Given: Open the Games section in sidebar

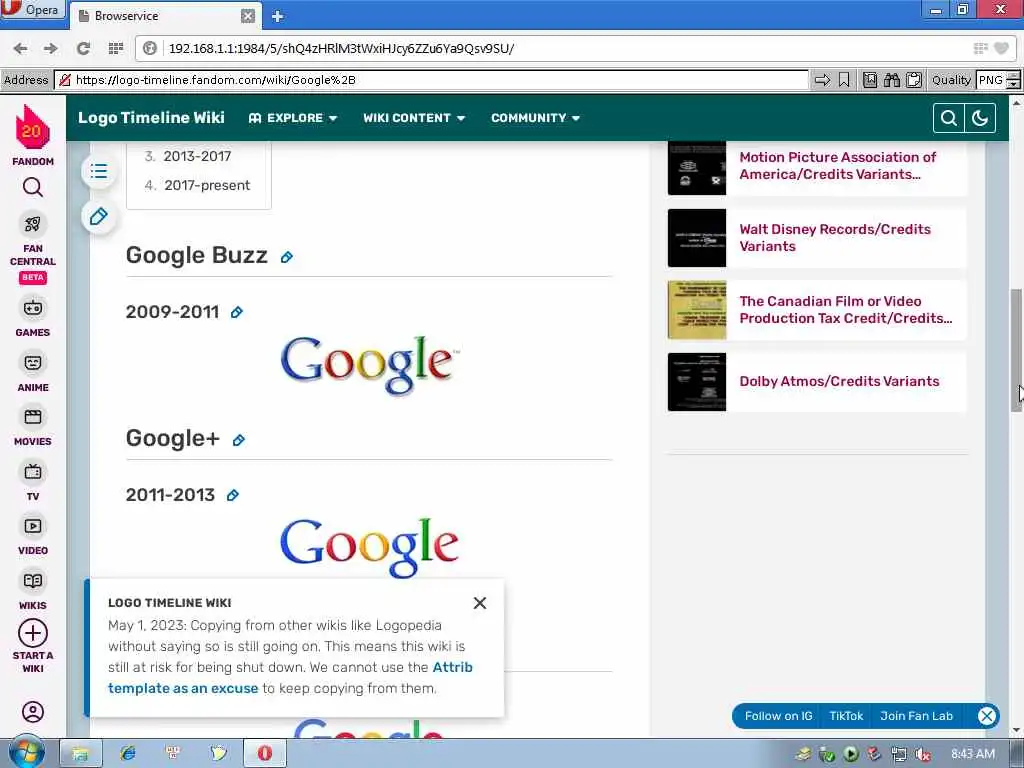Looking at the screenshot, I should [33, 317].
